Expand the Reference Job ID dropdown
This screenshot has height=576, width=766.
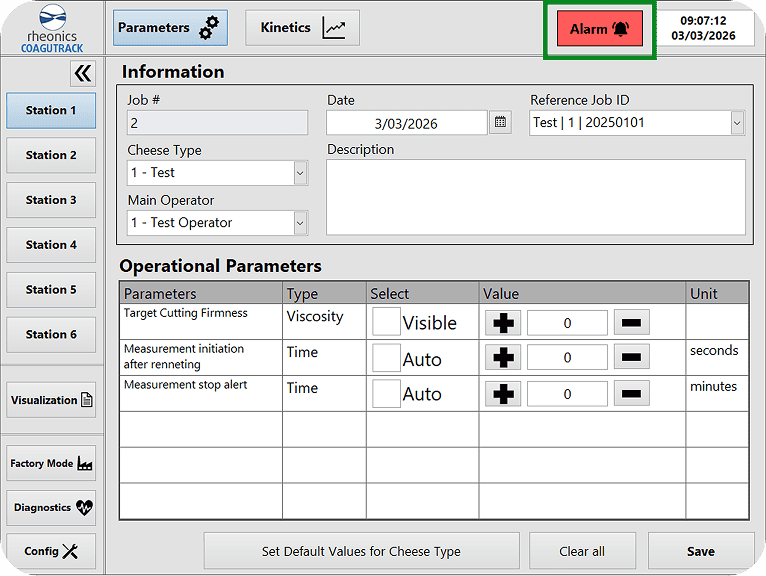737,123
